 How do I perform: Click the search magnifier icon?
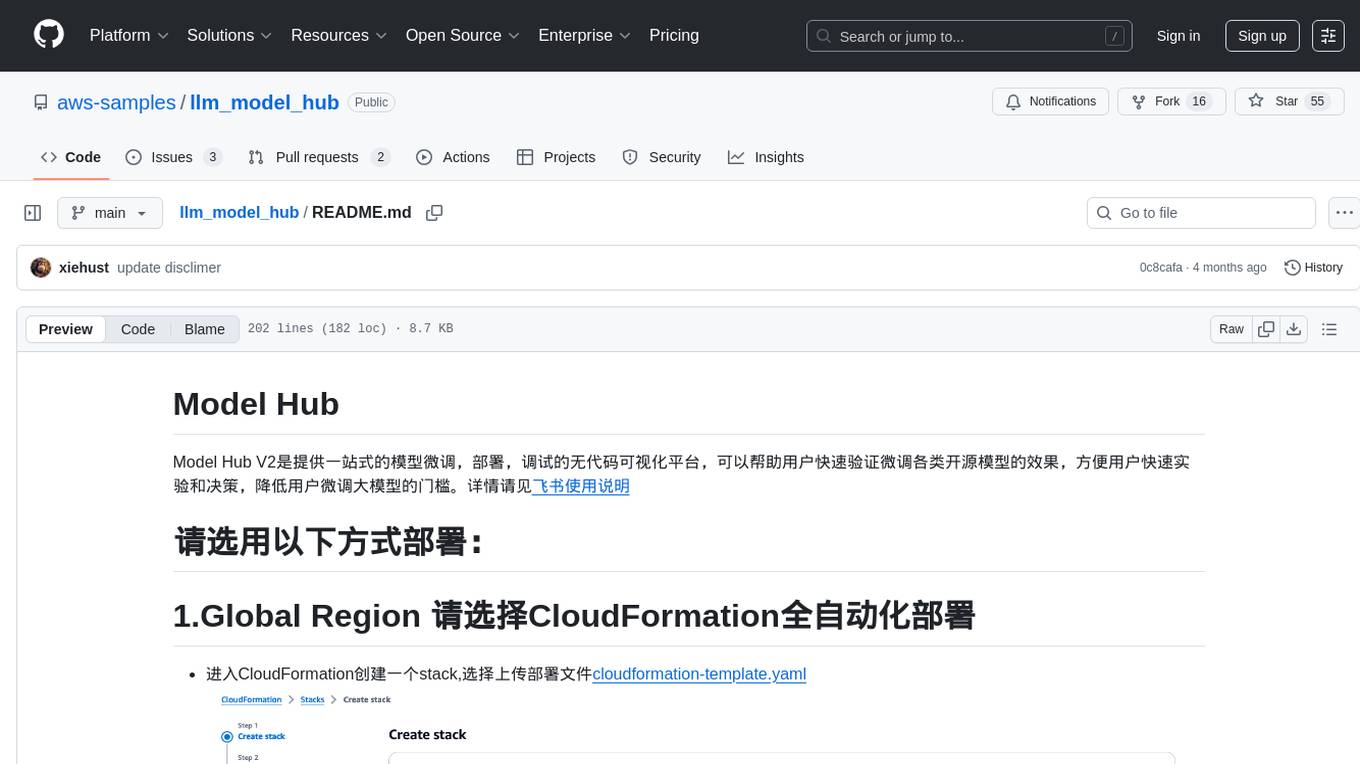click(824, 36)
